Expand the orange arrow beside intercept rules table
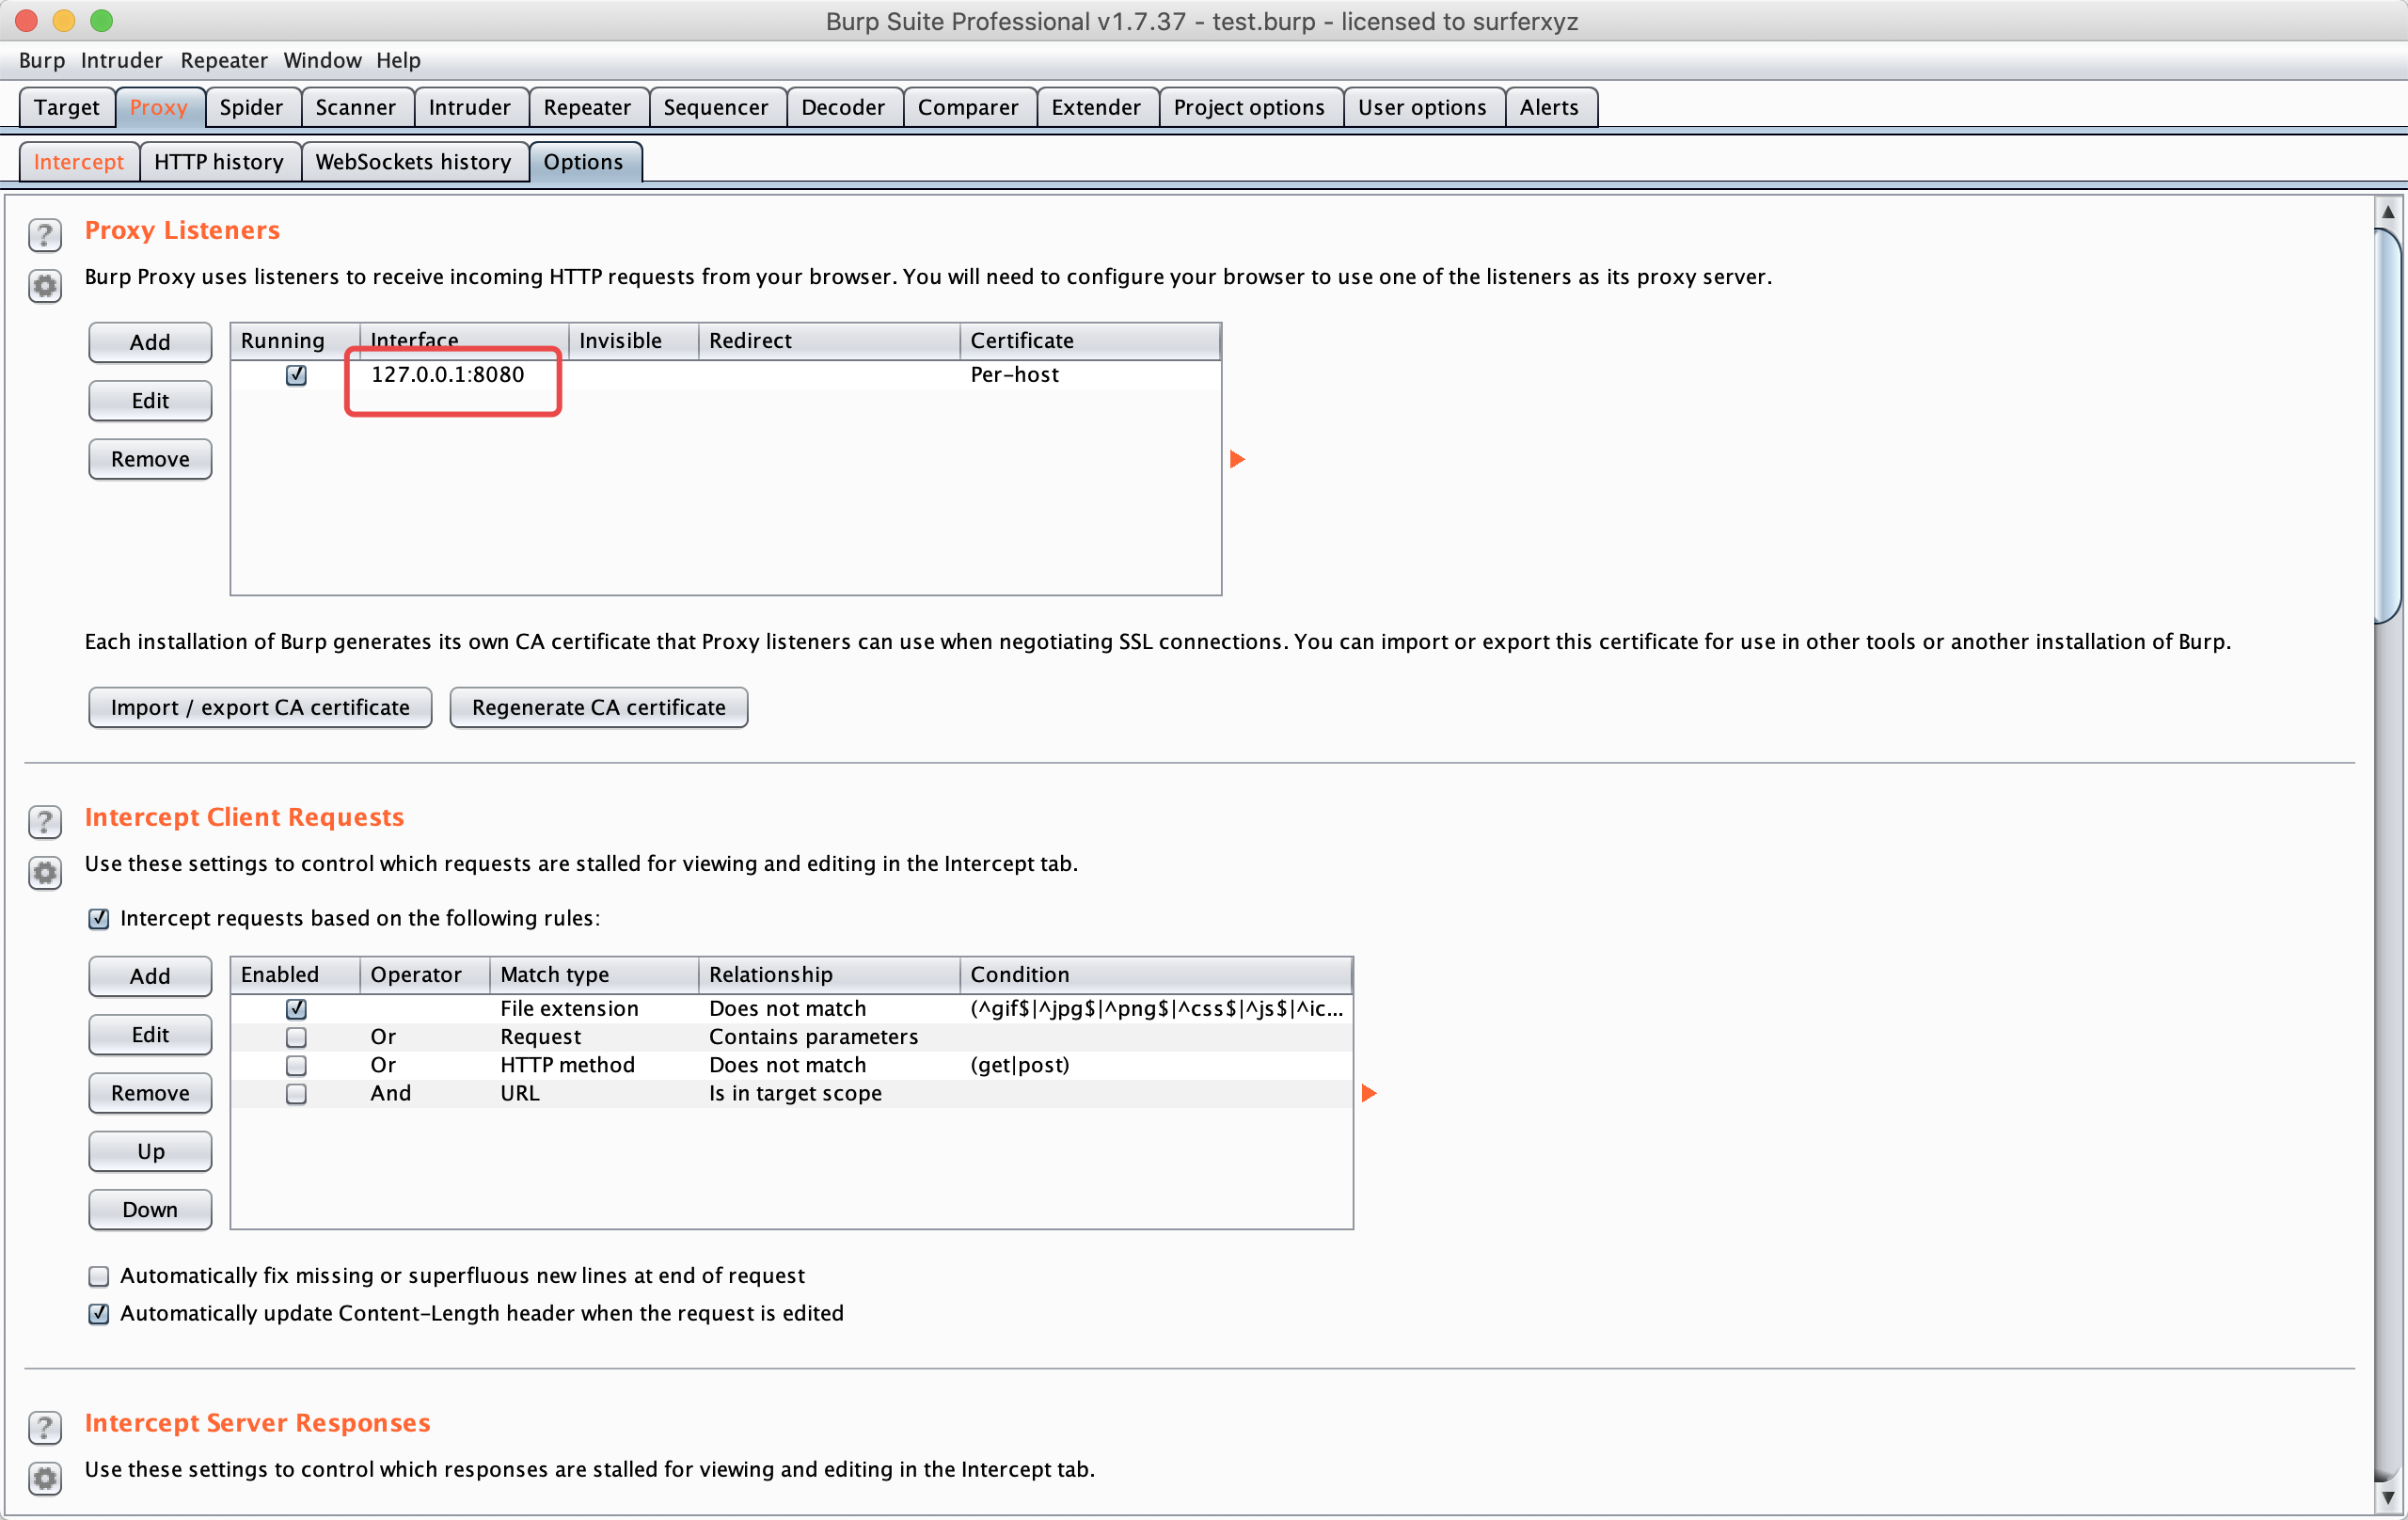The image size is (2408, 1520). tap(1369, 1093)
